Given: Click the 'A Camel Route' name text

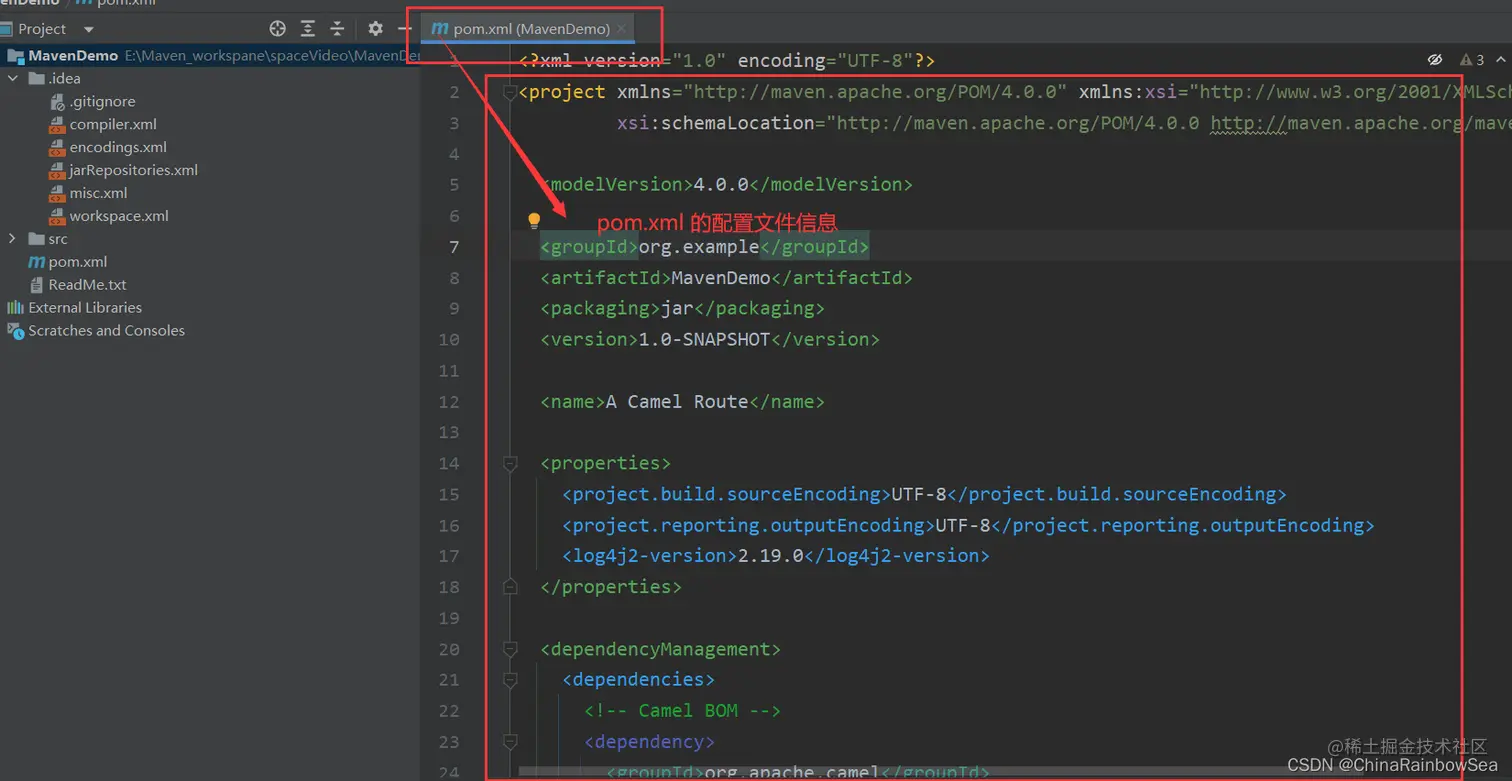Looking at the screenshot, I should (677, 402).
